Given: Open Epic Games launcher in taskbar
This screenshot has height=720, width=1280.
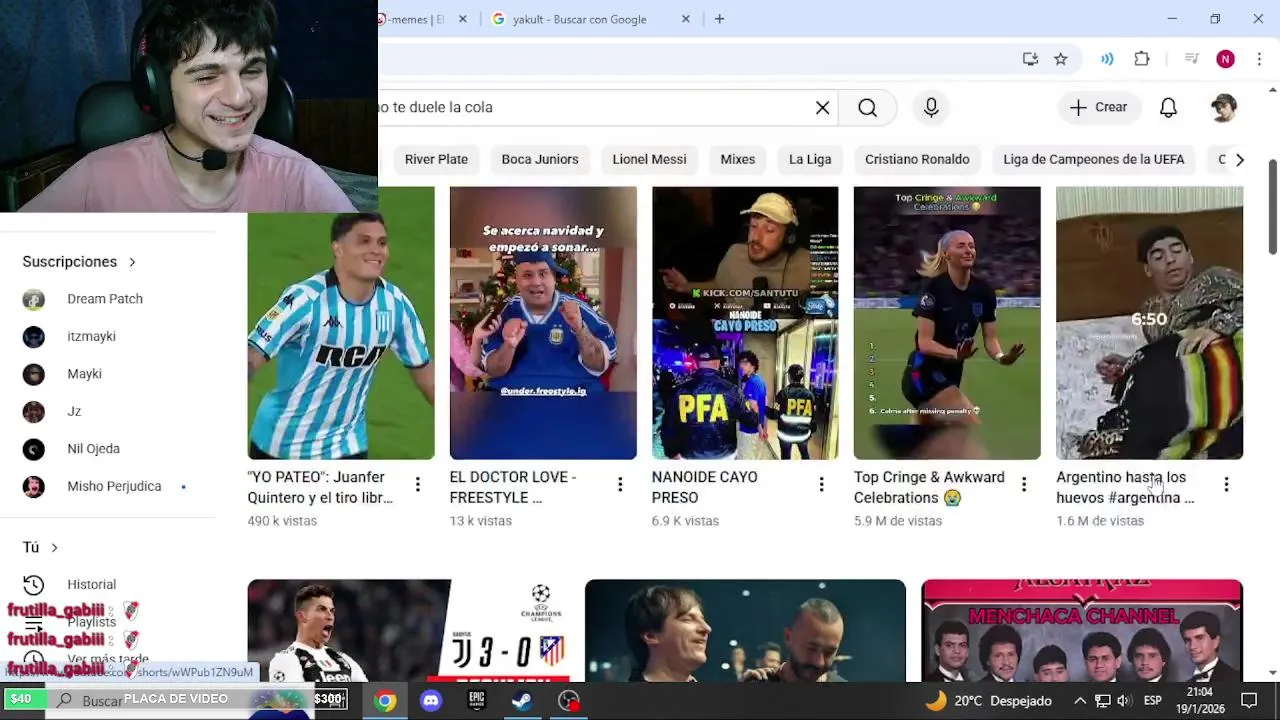Looking at the screenshot, I should 477,701.
